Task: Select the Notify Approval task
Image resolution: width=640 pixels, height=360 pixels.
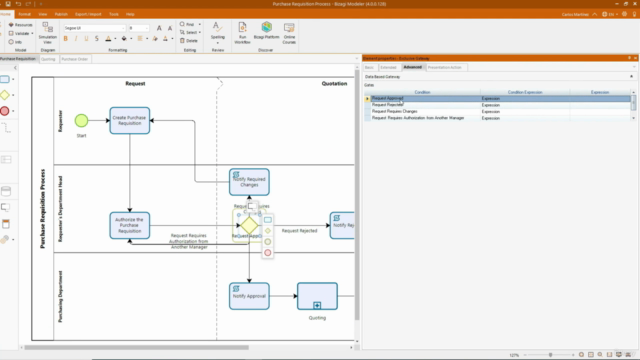Action: tap(249, 296)
